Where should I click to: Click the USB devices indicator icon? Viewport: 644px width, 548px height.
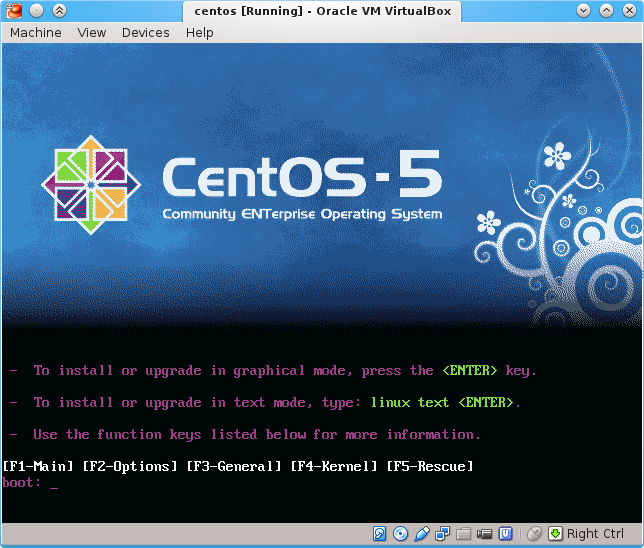click(422, 534)
